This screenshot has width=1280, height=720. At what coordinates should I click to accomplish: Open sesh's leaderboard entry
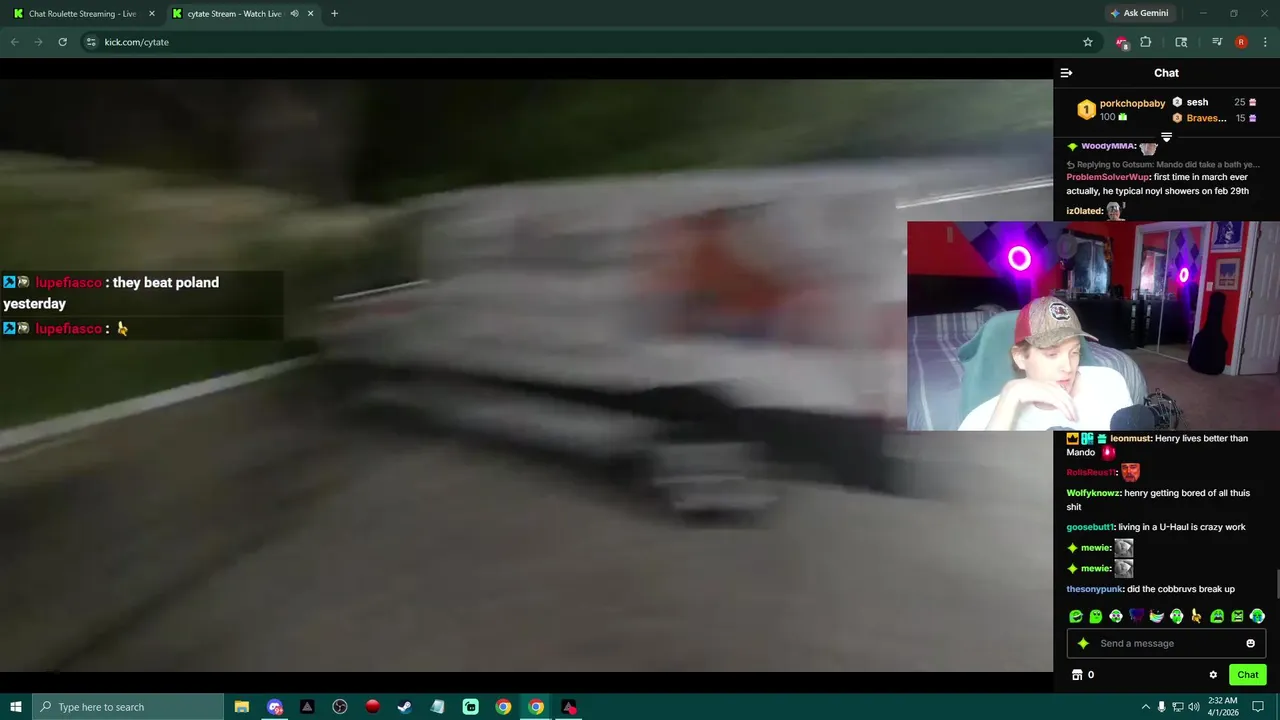tap(1215, 102)
